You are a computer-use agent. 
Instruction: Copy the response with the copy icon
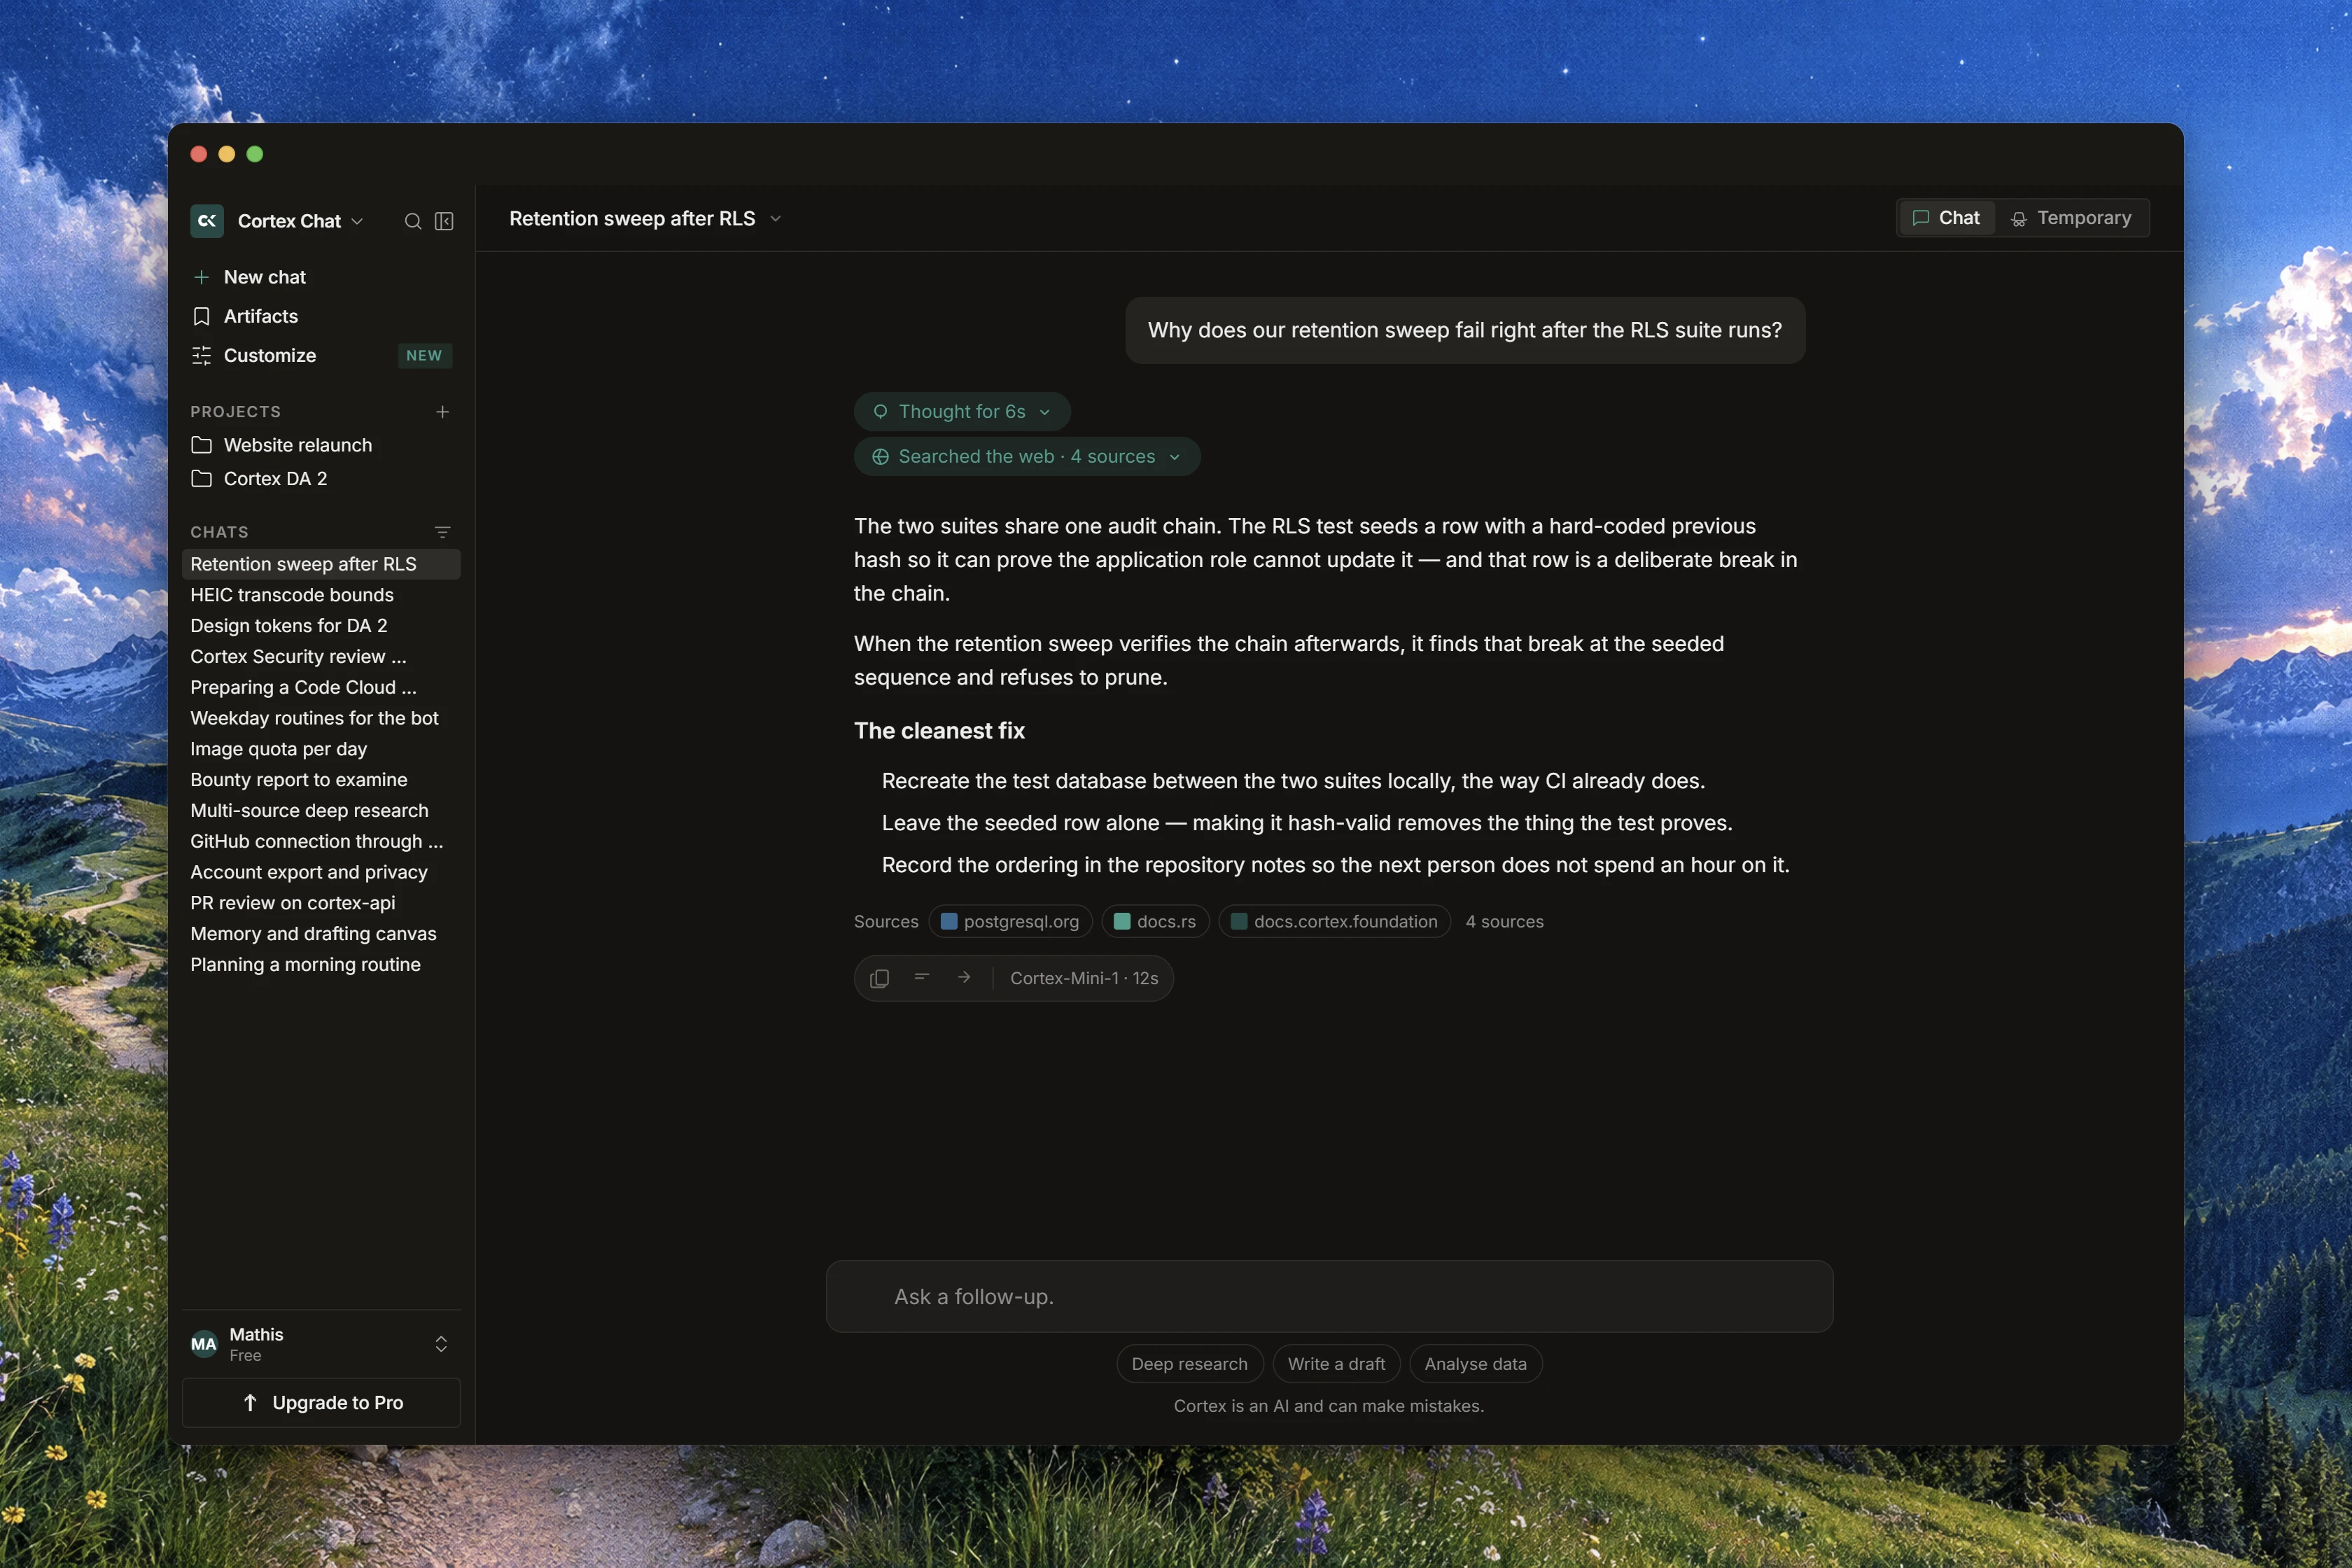[x=879, y=978]
